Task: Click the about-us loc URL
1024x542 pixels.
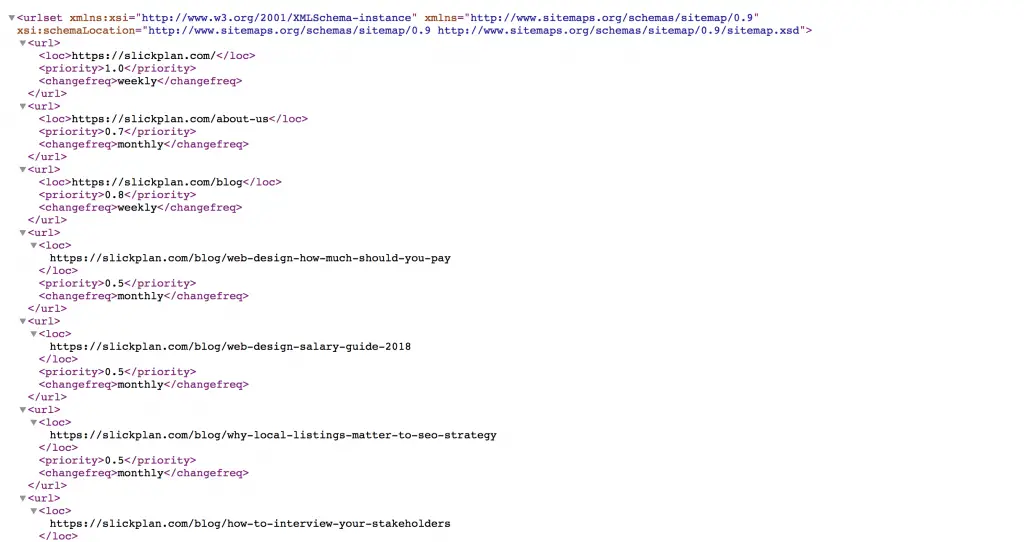Action: pyautogui.click(x=170, y=119)
